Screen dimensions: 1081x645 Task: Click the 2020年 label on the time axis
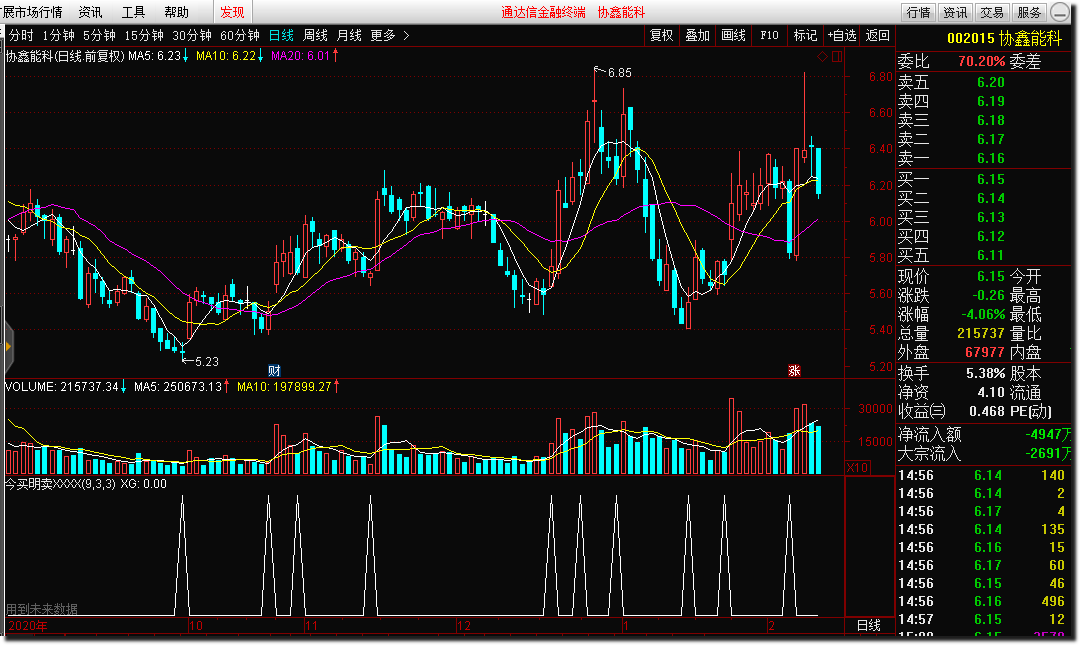tap(28, 626)
